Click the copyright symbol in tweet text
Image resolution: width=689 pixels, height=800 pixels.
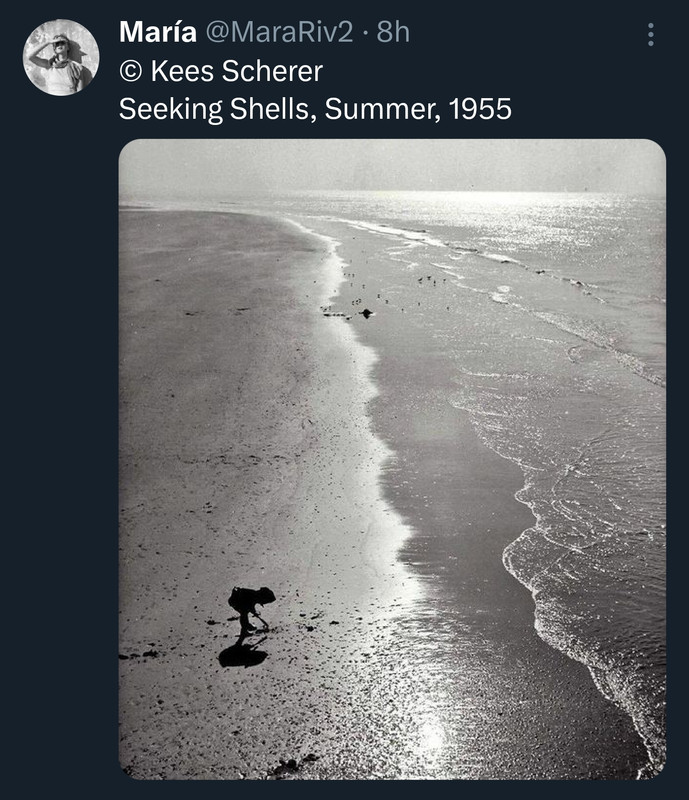[130, 71]
